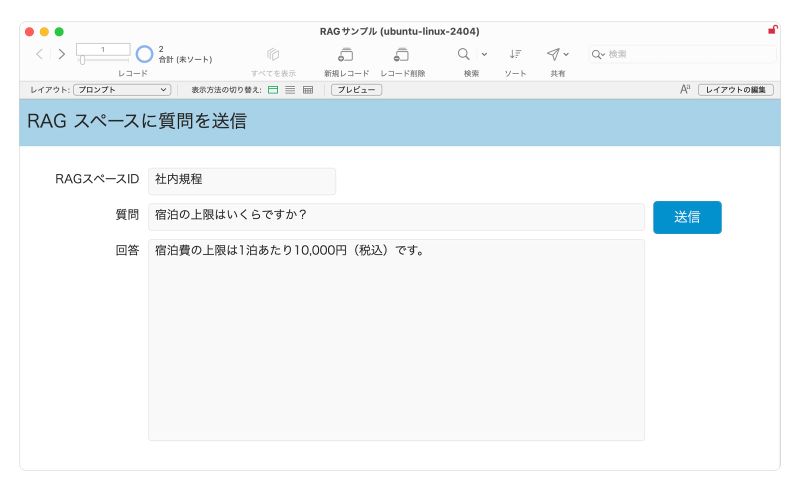The image size is (800, 489).
Task: Click the レイアウトの編集 button
Action: click(735, 90)
